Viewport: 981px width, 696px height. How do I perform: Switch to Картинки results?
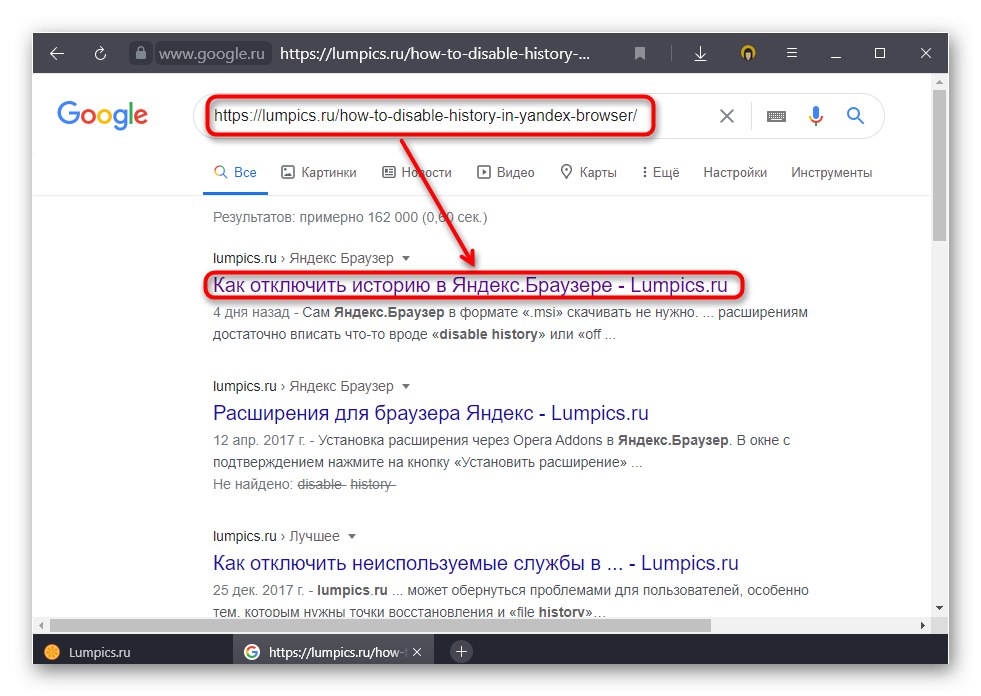(x=318, y=172)
